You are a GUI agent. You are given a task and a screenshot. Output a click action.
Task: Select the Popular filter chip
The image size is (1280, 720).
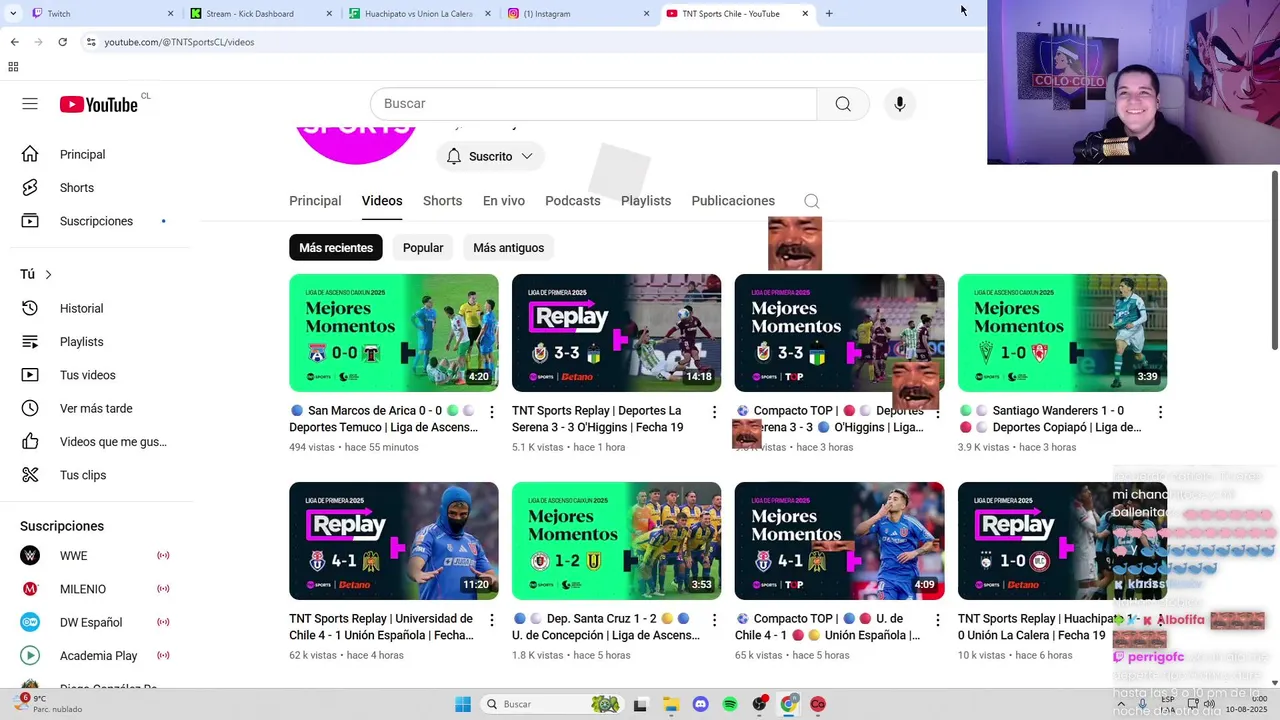(423, 248)
